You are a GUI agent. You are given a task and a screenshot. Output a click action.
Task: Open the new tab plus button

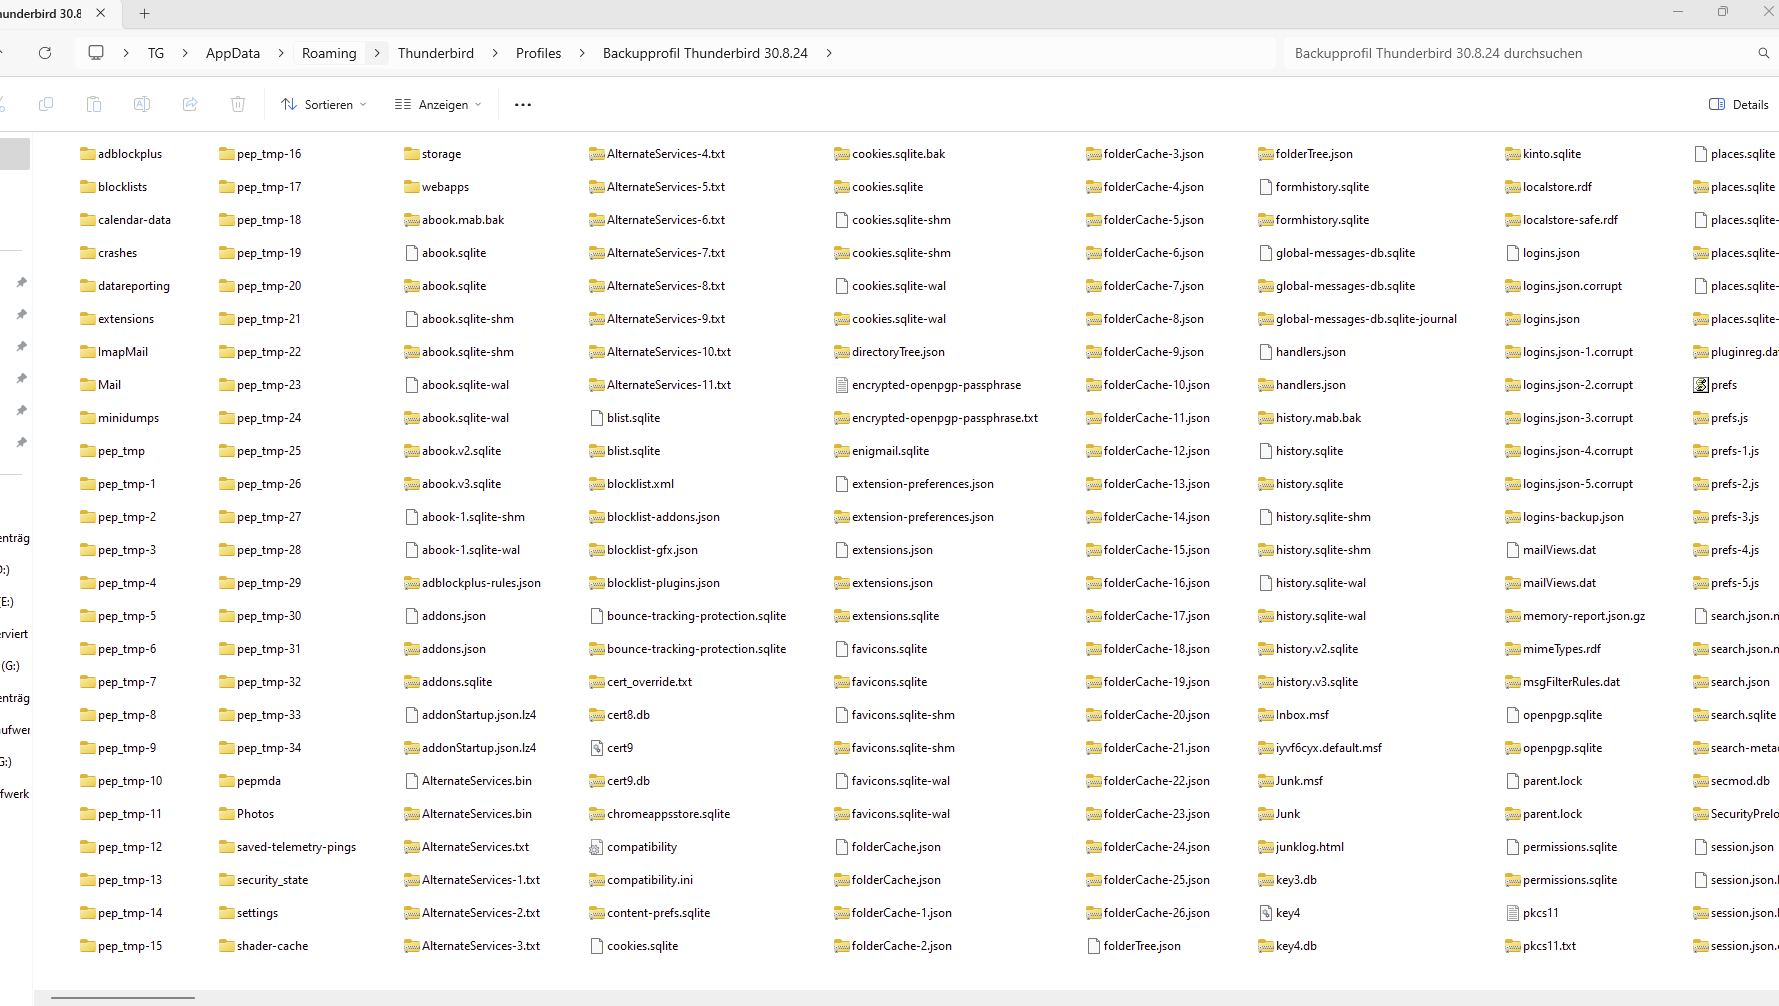[x=144, y=14]
